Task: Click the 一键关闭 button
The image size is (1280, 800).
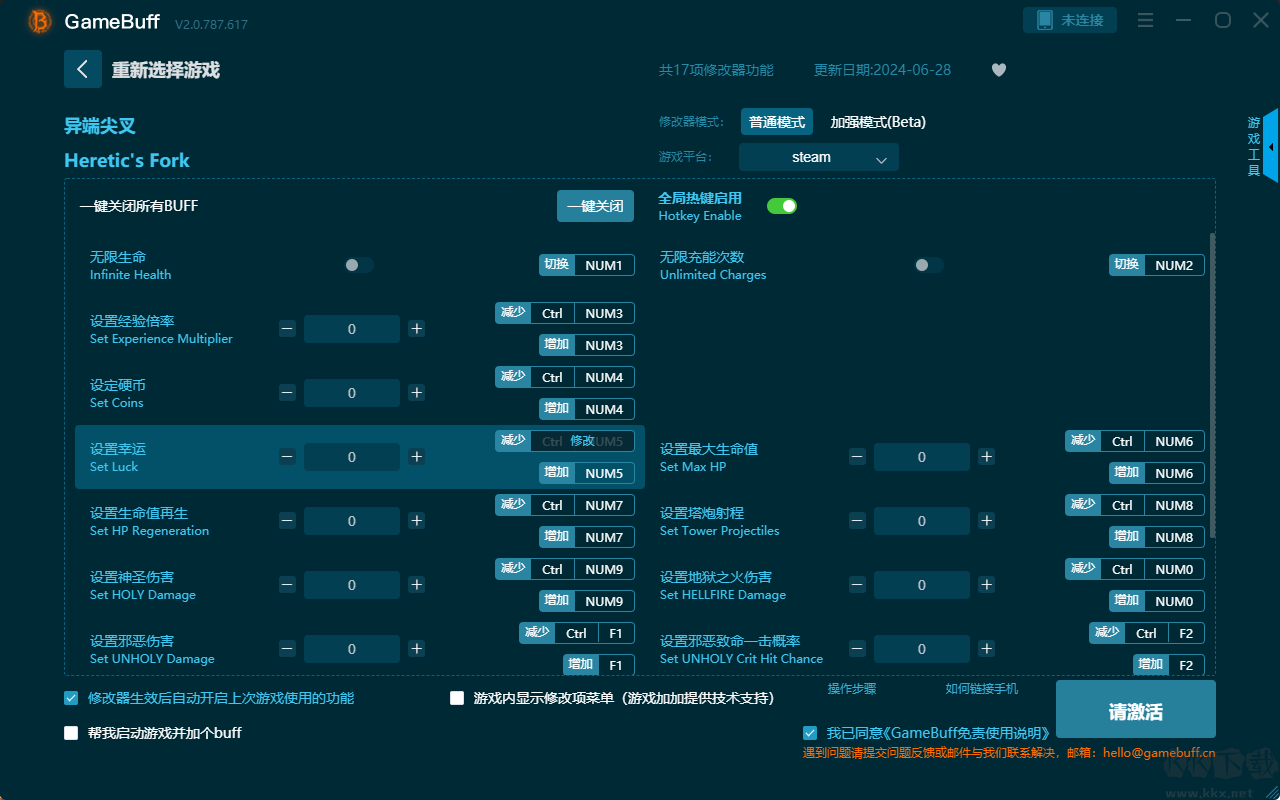Action: 596,206
